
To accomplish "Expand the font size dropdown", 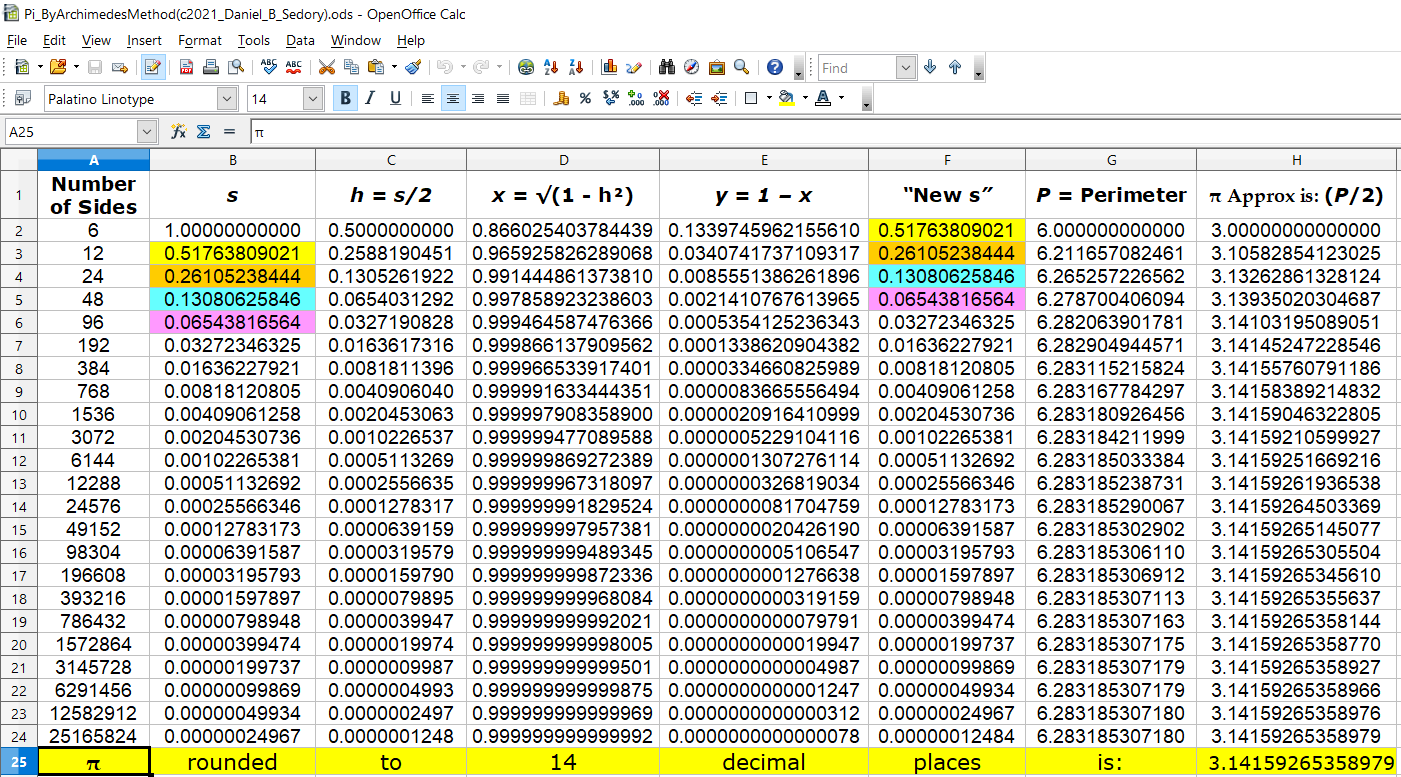I will tap(312, 98).
